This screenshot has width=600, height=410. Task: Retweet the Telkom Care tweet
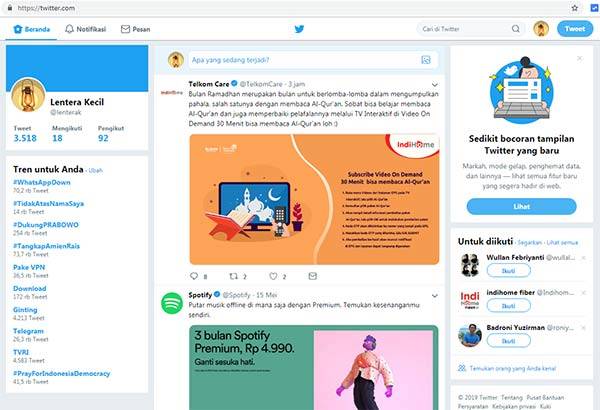(x=233, y=276)
